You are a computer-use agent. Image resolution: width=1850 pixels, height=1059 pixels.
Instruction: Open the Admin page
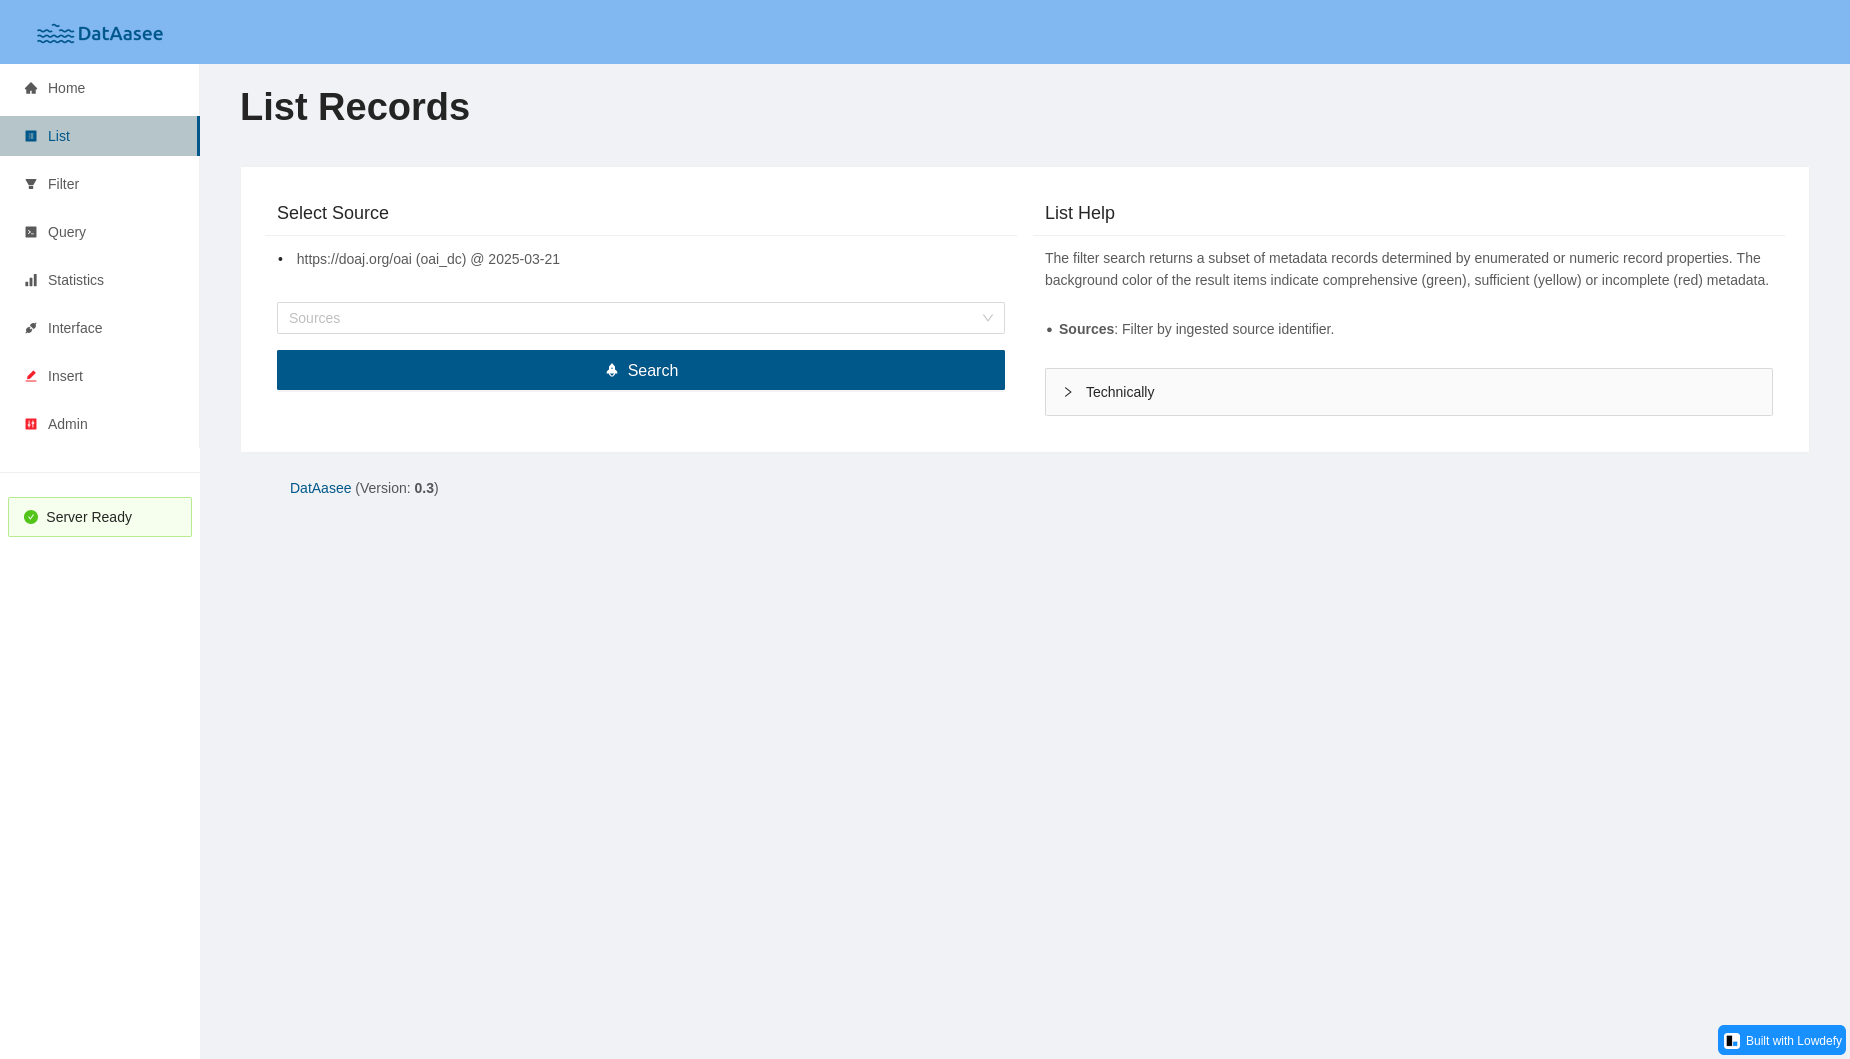[x=99, y=424]
